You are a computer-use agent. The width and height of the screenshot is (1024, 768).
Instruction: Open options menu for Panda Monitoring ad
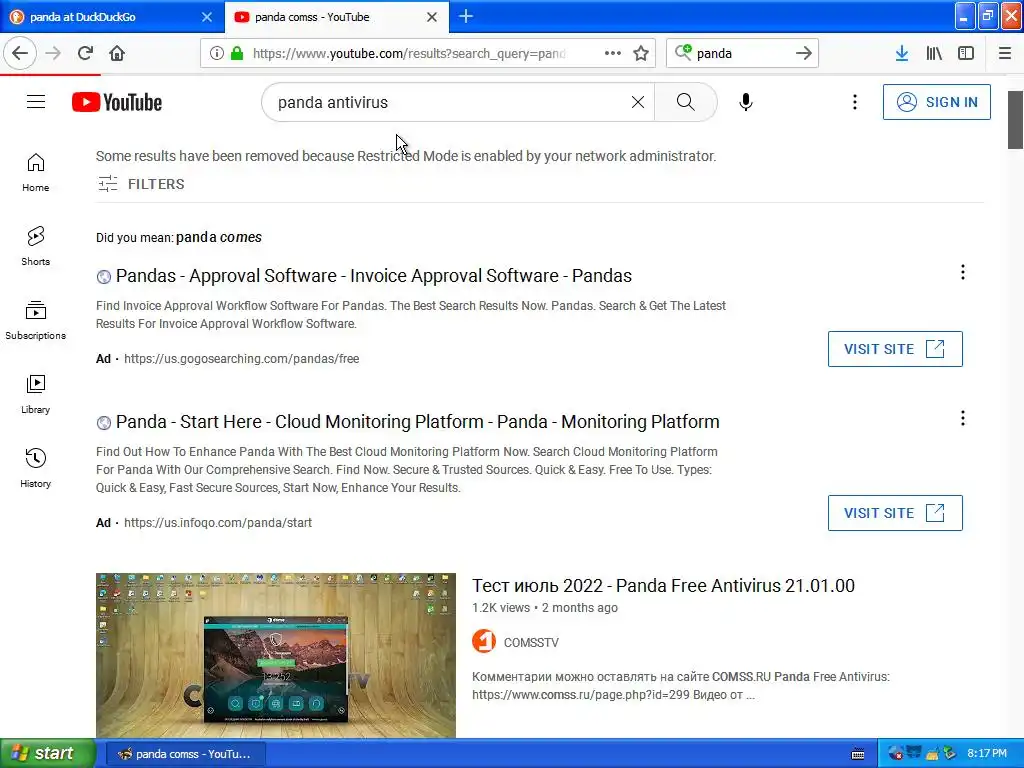(x=963, y=419)
